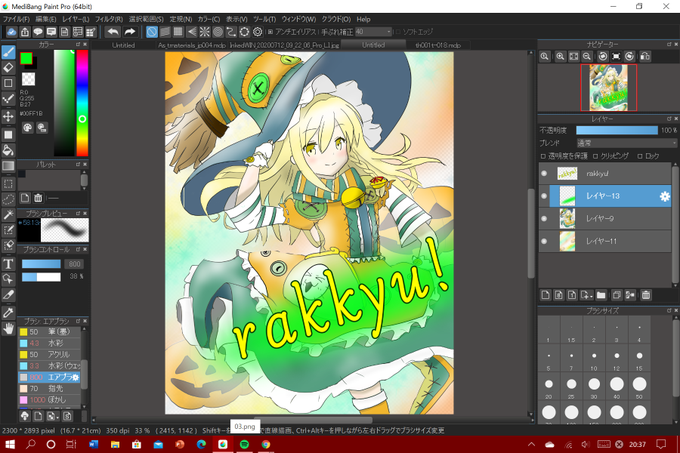This screenshot has height=453, width=680.
Task: Open the 選択範囲(S) menu
Action: [x=146, y=19]
